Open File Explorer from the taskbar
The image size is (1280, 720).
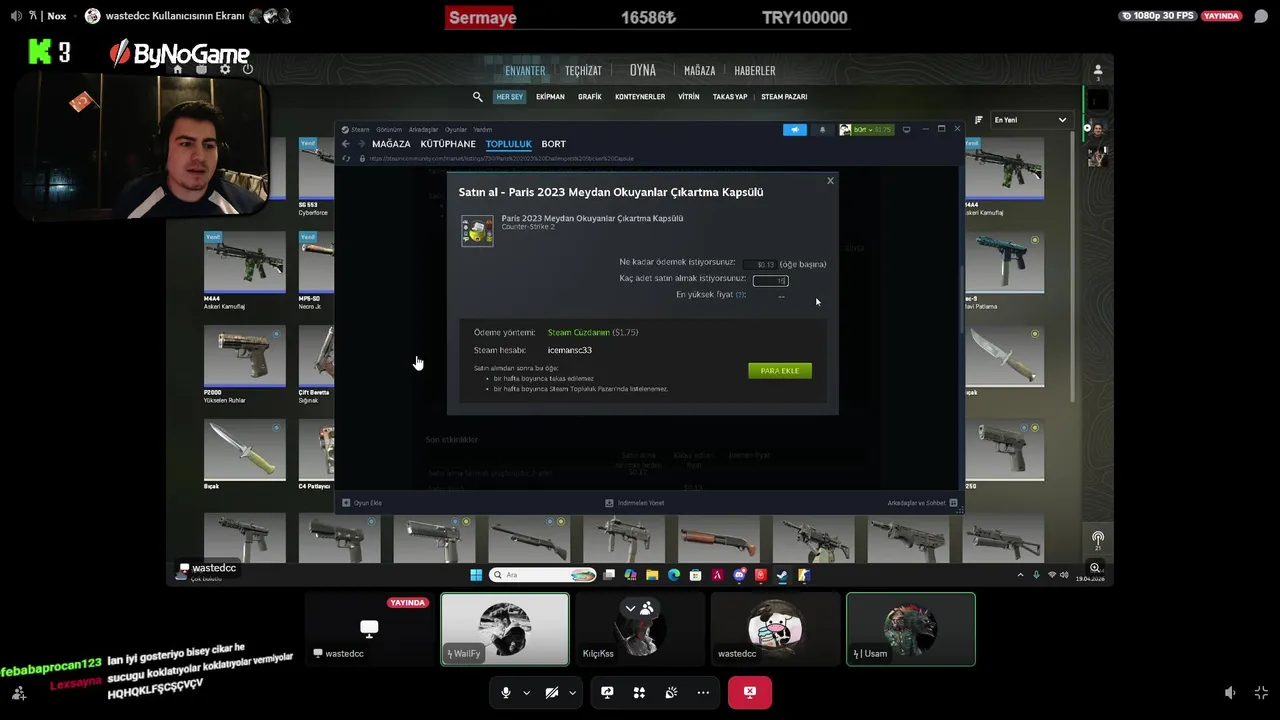[652, 575]
